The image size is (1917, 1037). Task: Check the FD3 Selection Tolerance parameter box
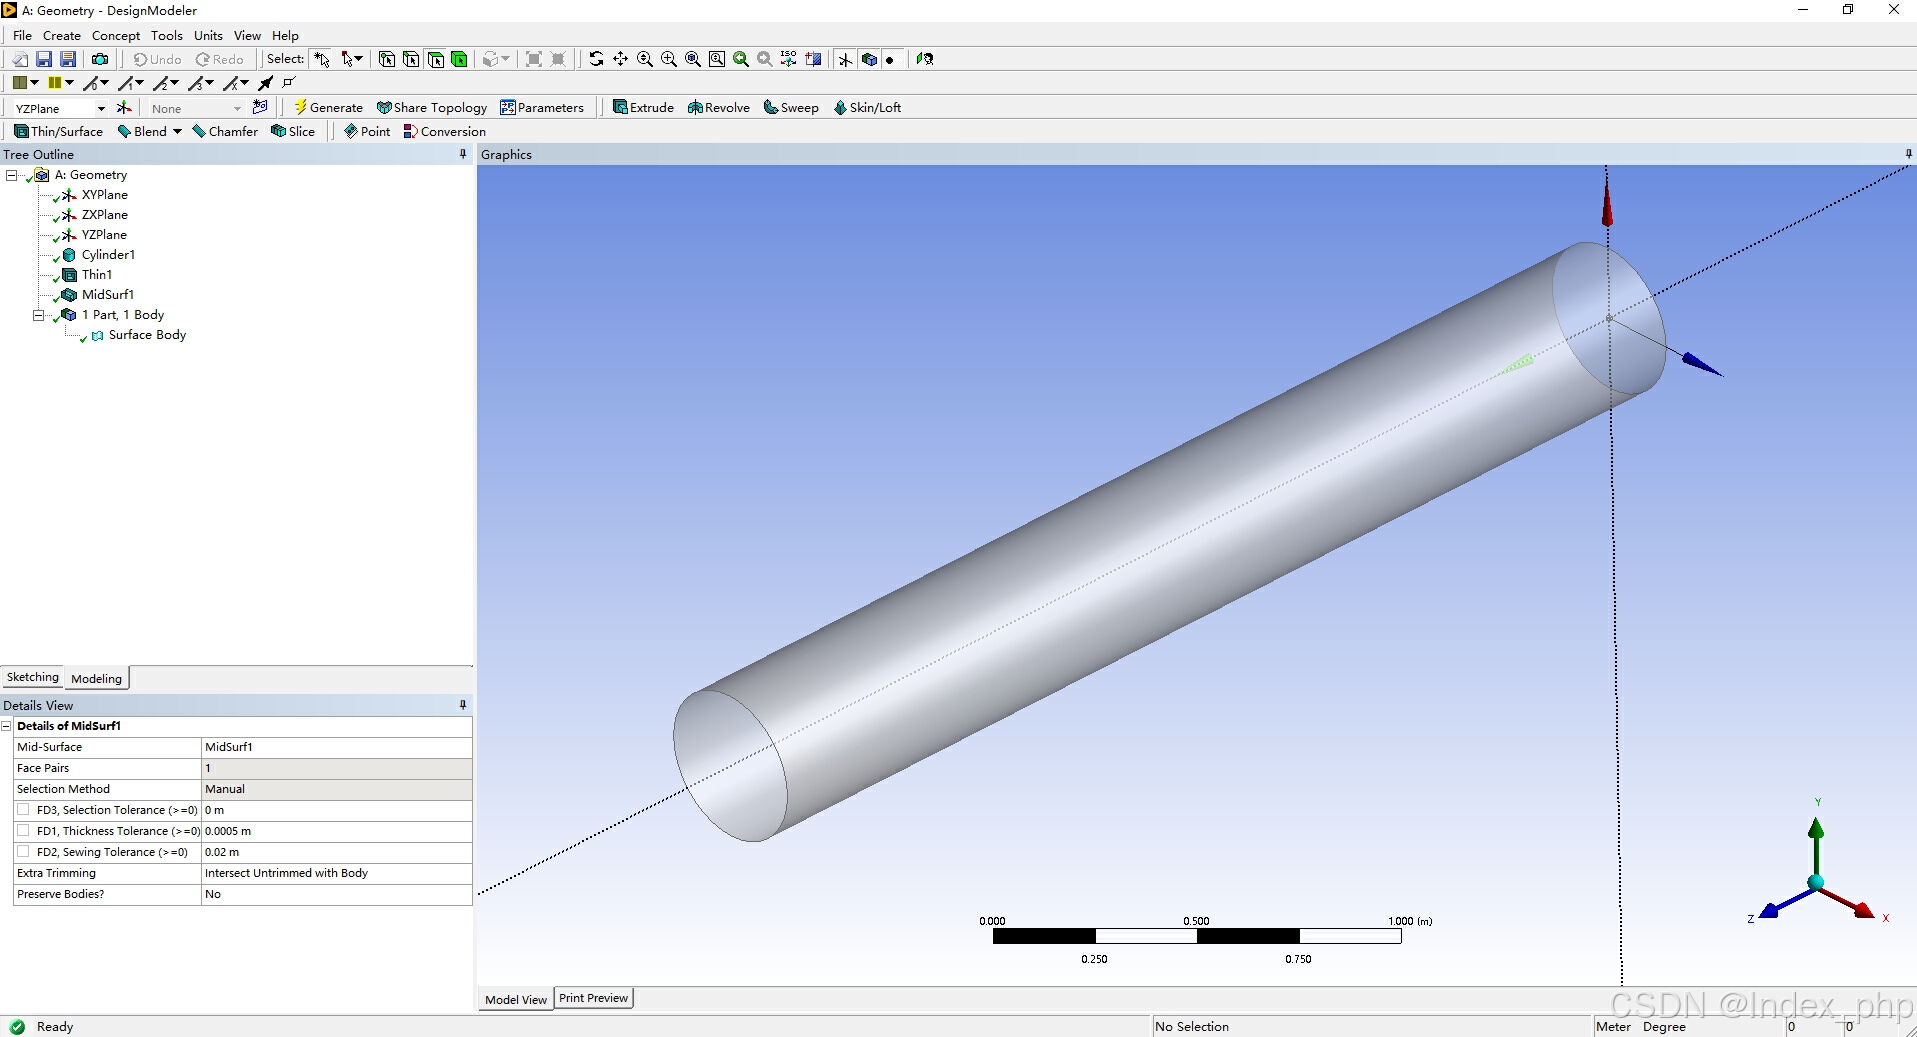coord(23,810)
